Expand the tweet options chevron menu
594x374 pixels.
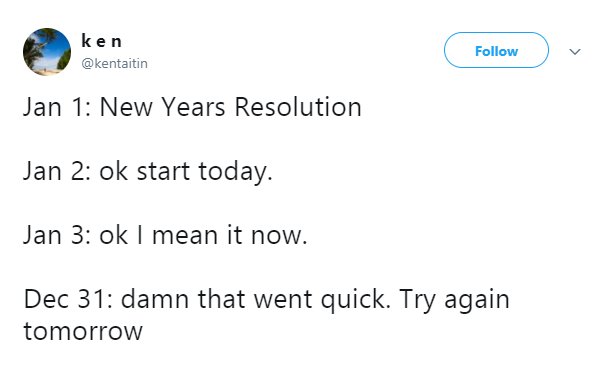tap(575, 52)
